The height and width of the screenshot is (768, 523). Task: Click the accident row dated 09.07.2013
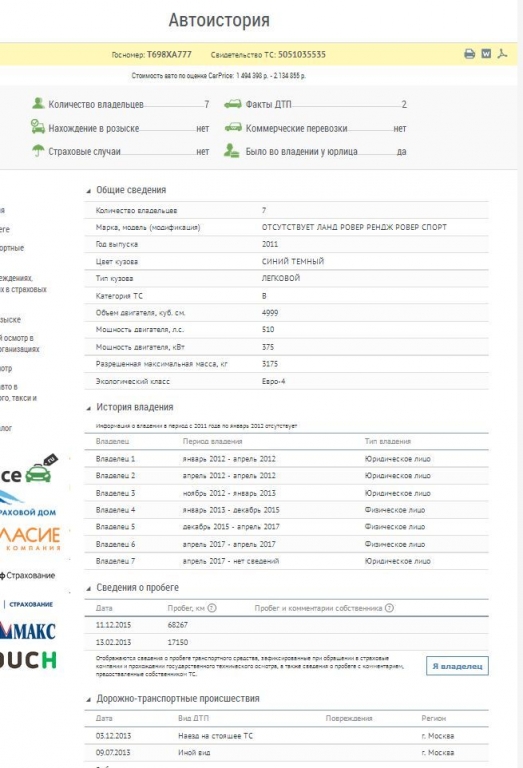(x=286, y=752)
